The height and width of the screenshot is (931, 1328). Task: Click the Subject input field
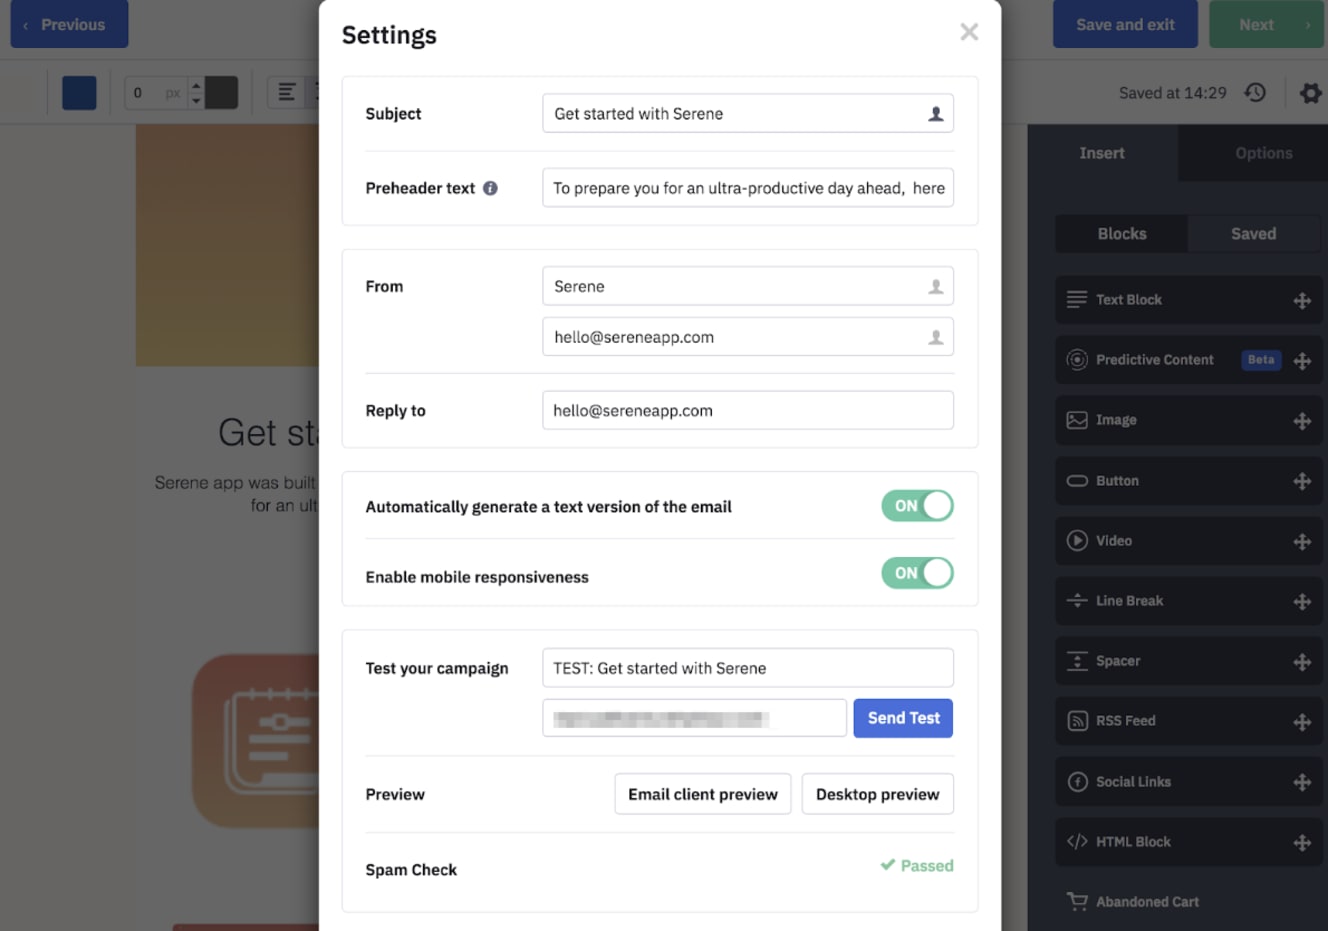point(748,114)
